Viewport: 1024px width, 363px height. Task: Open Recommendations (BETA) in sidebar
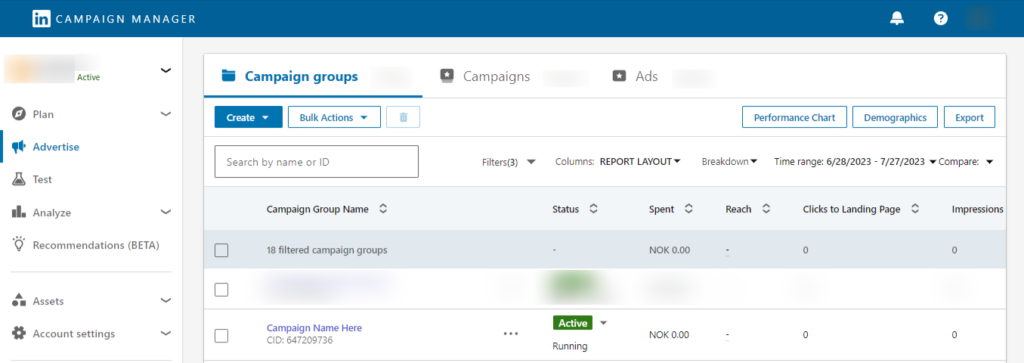[96, 245]
